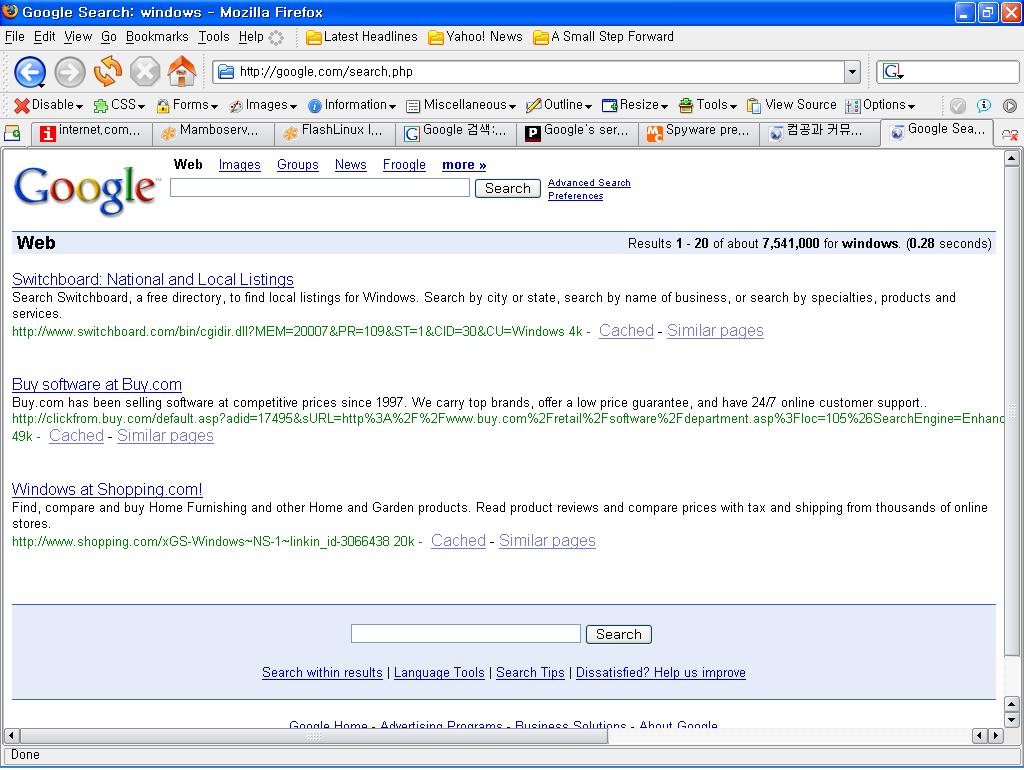This screenshot has height=770, width=1024.
Task: Switch to the 컴공과 커뮤 tab
Action: [x=820, y=133]
